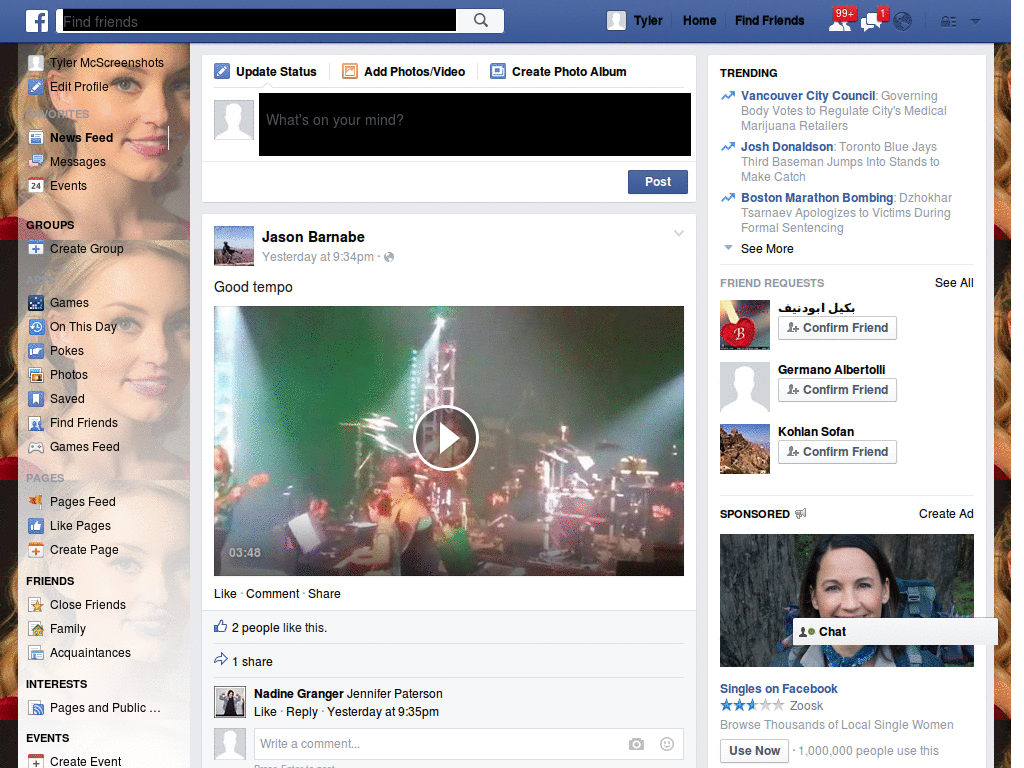The image size is (1024, 768).
Task: Select the Add Photos/Video tab
Action: point(404,72)
